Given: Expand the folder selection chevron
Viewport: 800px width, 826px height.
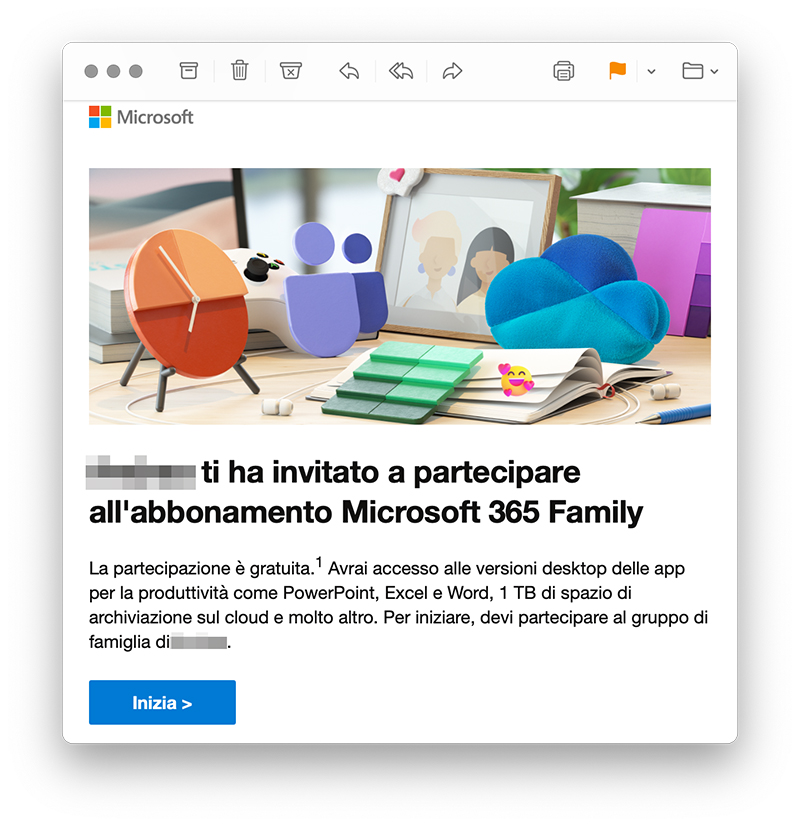Looking at the screenshot, I should tap(713, 73).
